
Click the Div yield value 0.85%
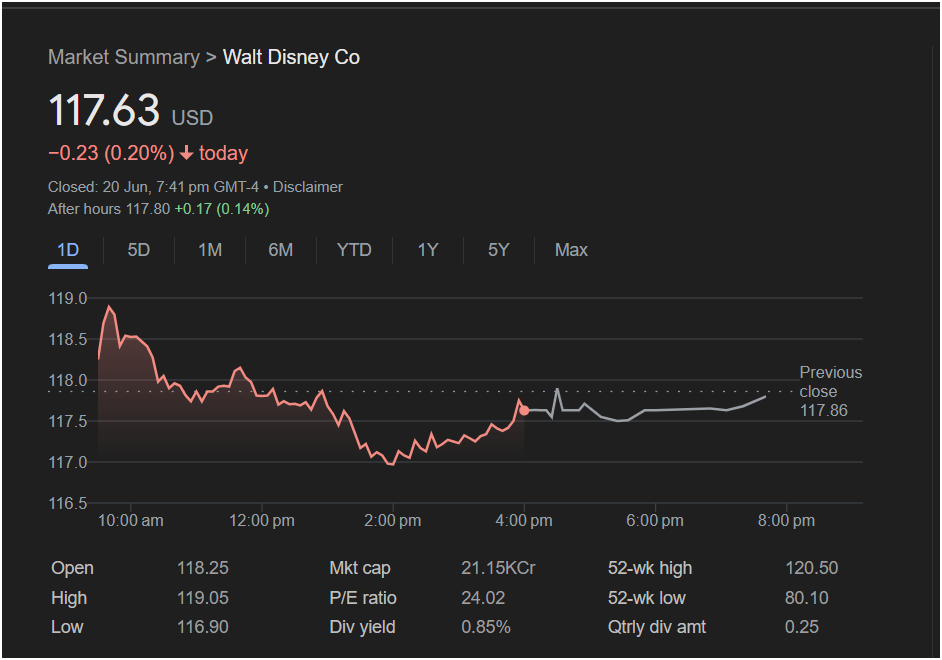pyautogui.click(x=485, y=627)
